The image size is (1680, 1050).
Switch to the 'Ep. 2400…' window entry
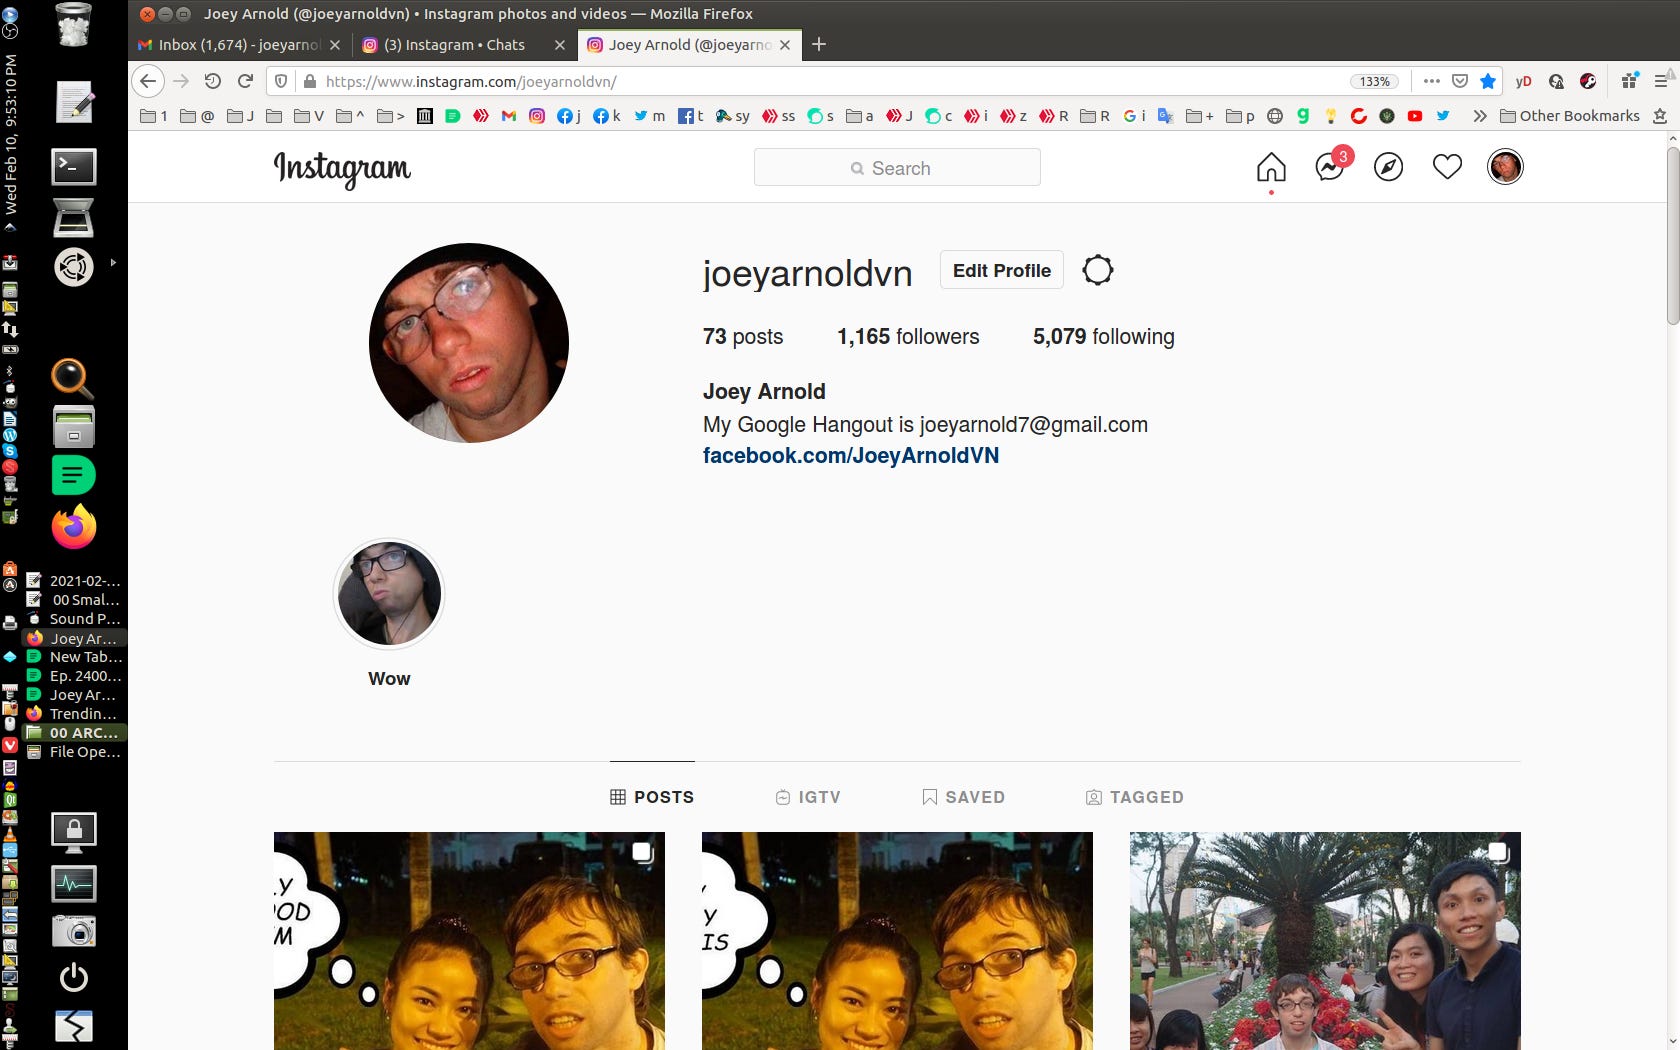click(x=73, y=676)
